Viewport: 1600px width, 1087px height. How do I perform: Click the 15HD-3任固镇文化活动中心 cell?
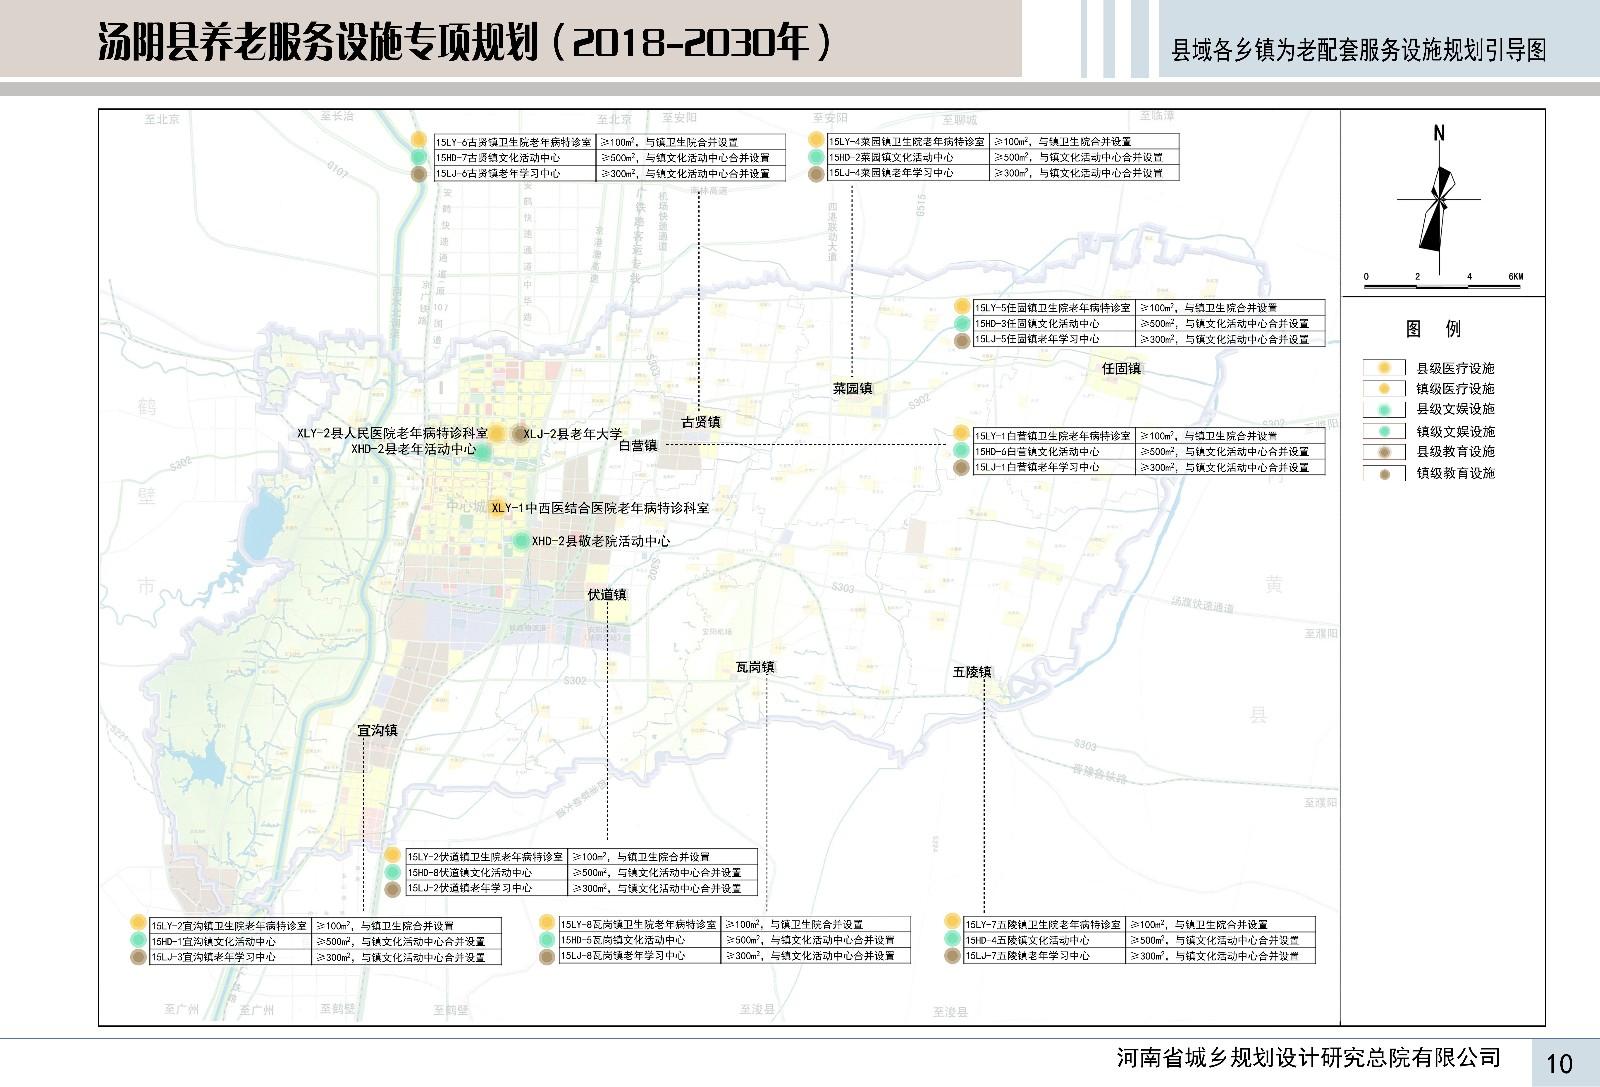pos(1055,324)
